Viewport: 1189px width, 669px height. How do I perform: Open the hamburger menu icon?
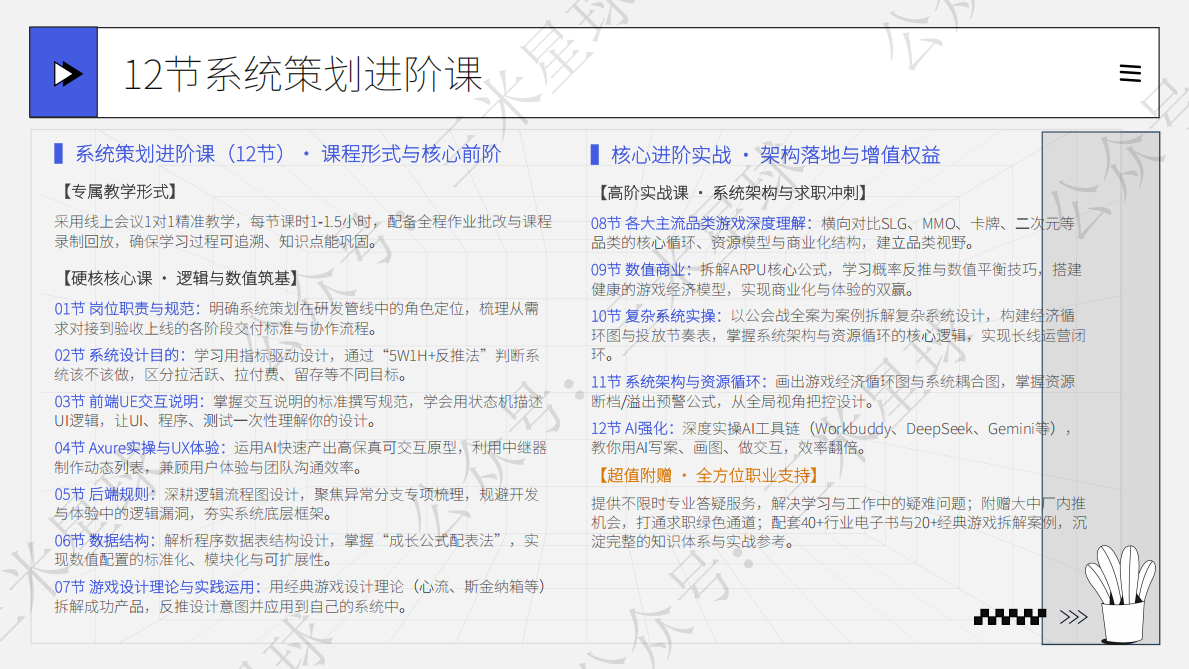point(1130,73)
